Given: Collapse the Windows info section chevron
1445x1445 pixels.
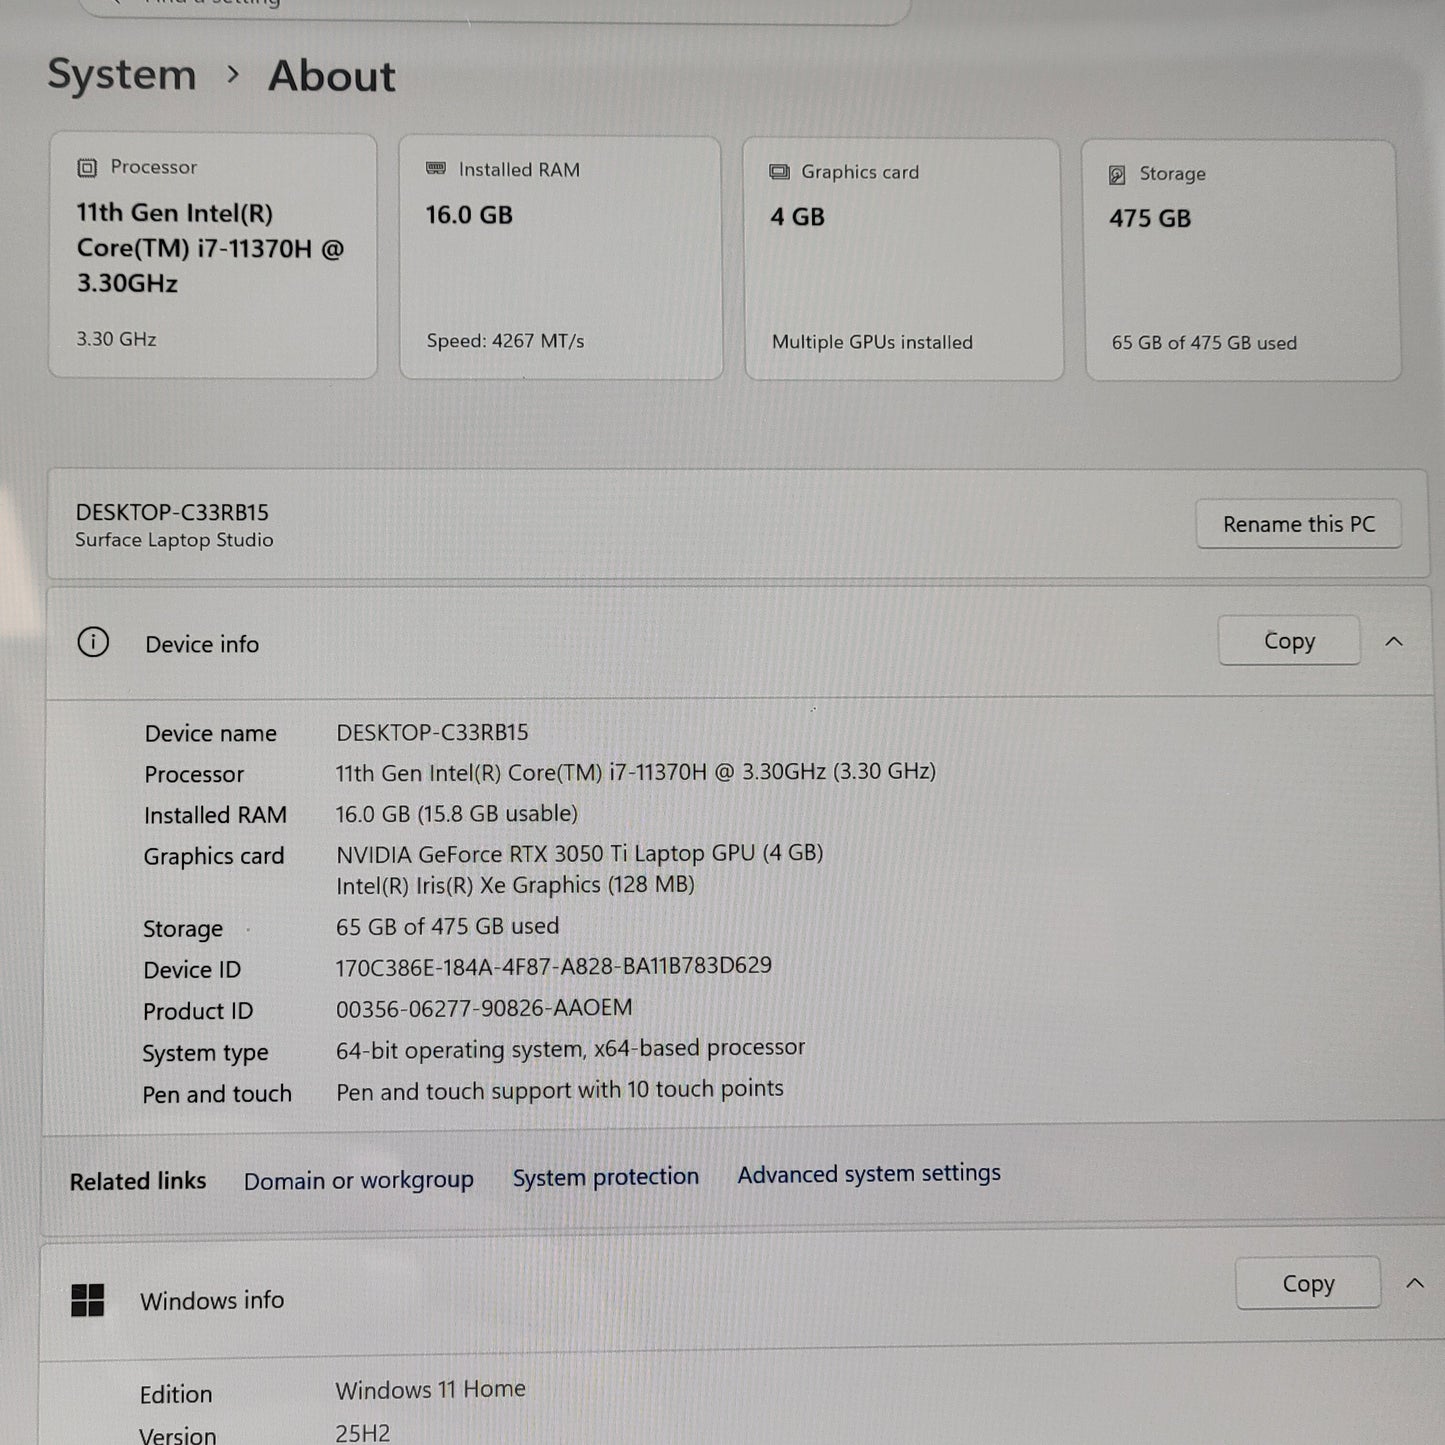Looking at the screenshot, I should 1415,1283.
